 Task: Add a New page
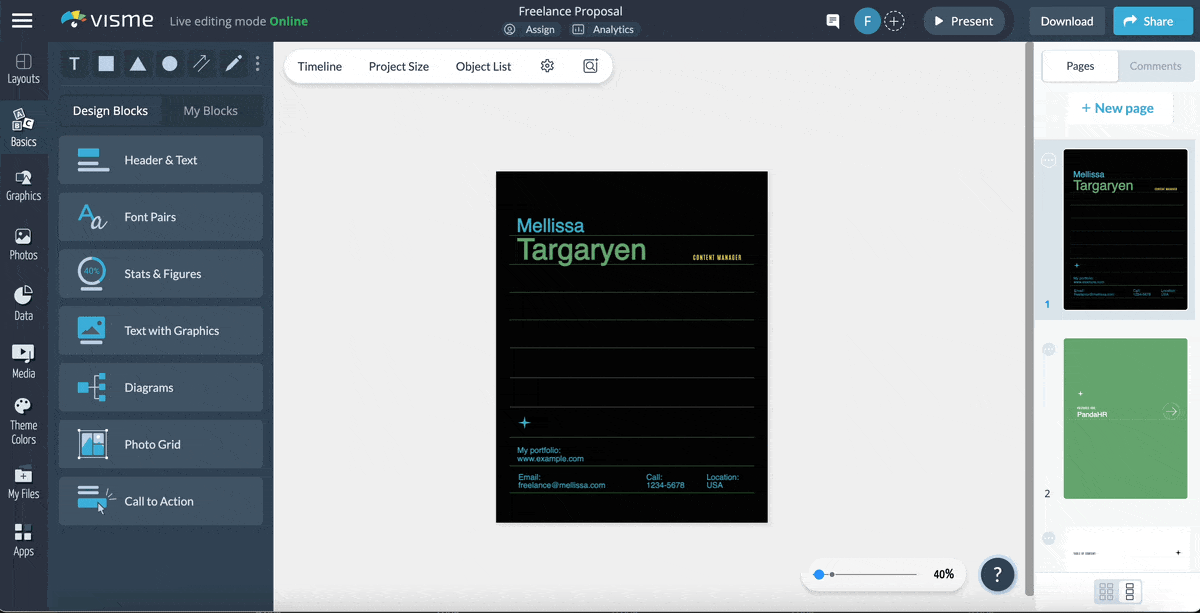tap(1117, 108)
